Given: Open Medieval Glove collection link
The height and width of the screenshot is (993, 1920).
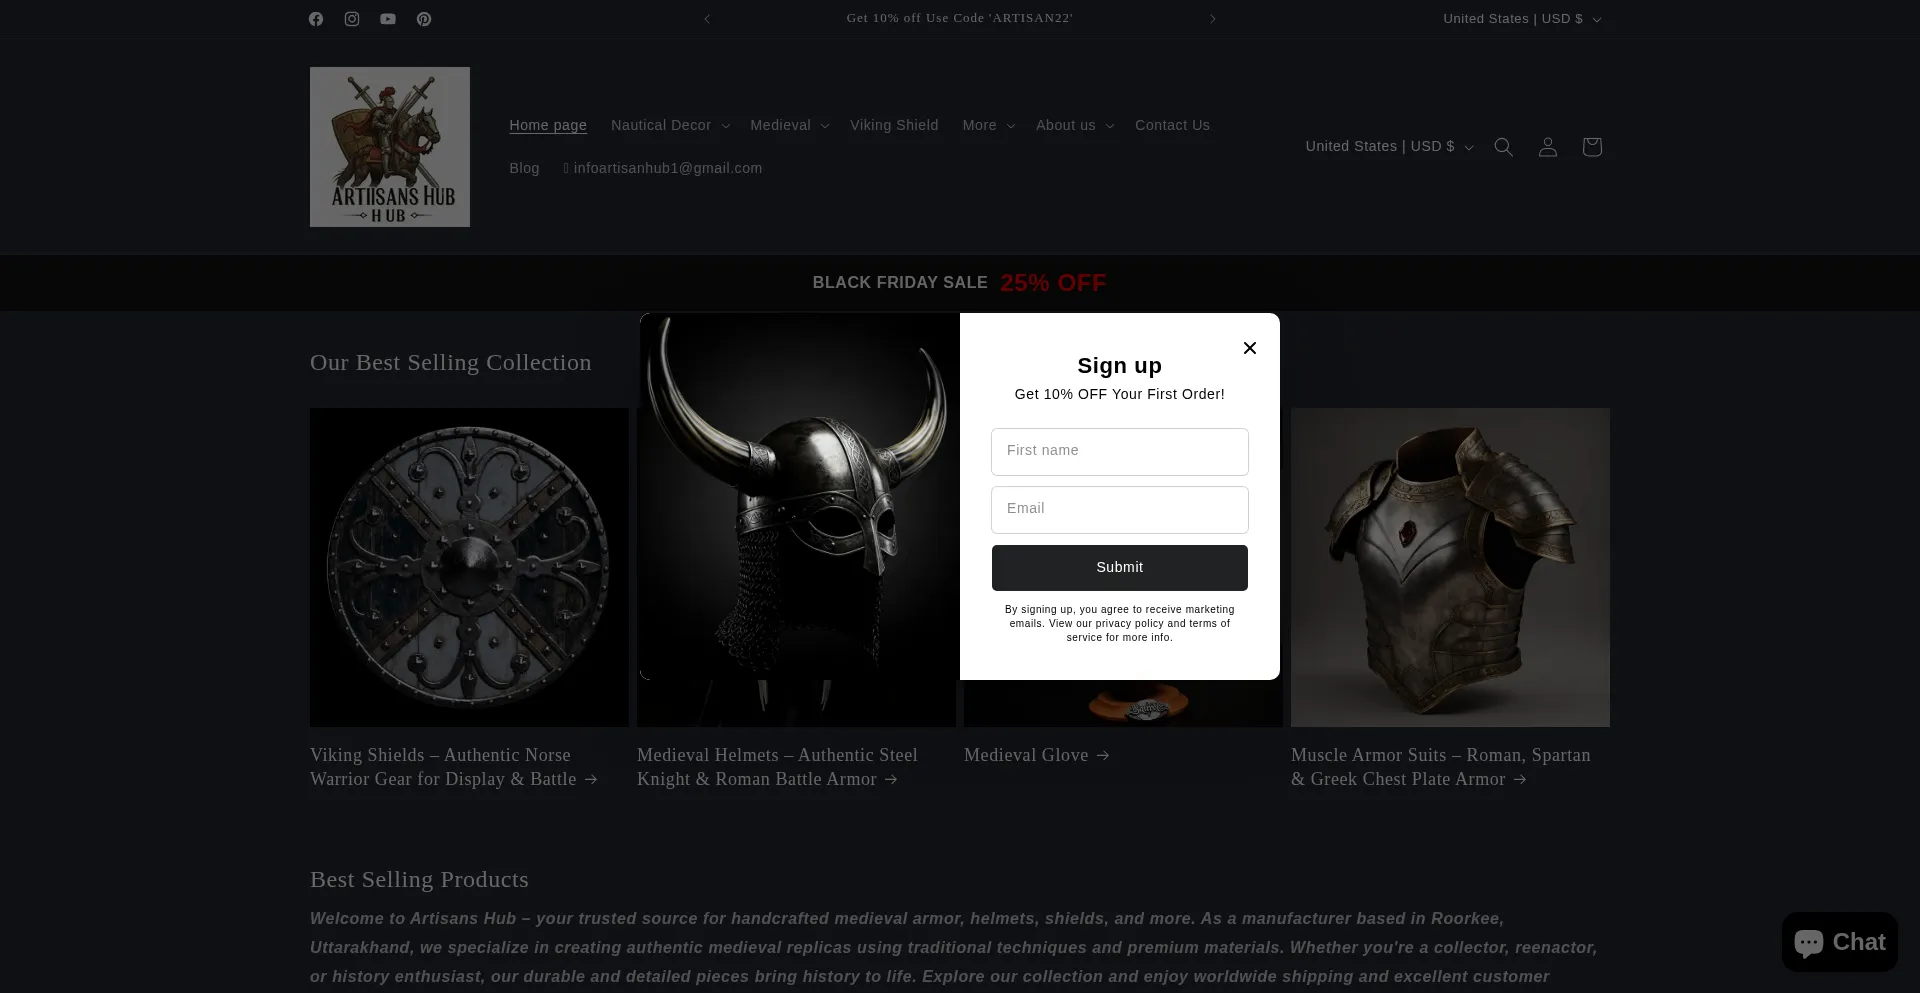Looking at the screenshot, I should point(1037,755).
